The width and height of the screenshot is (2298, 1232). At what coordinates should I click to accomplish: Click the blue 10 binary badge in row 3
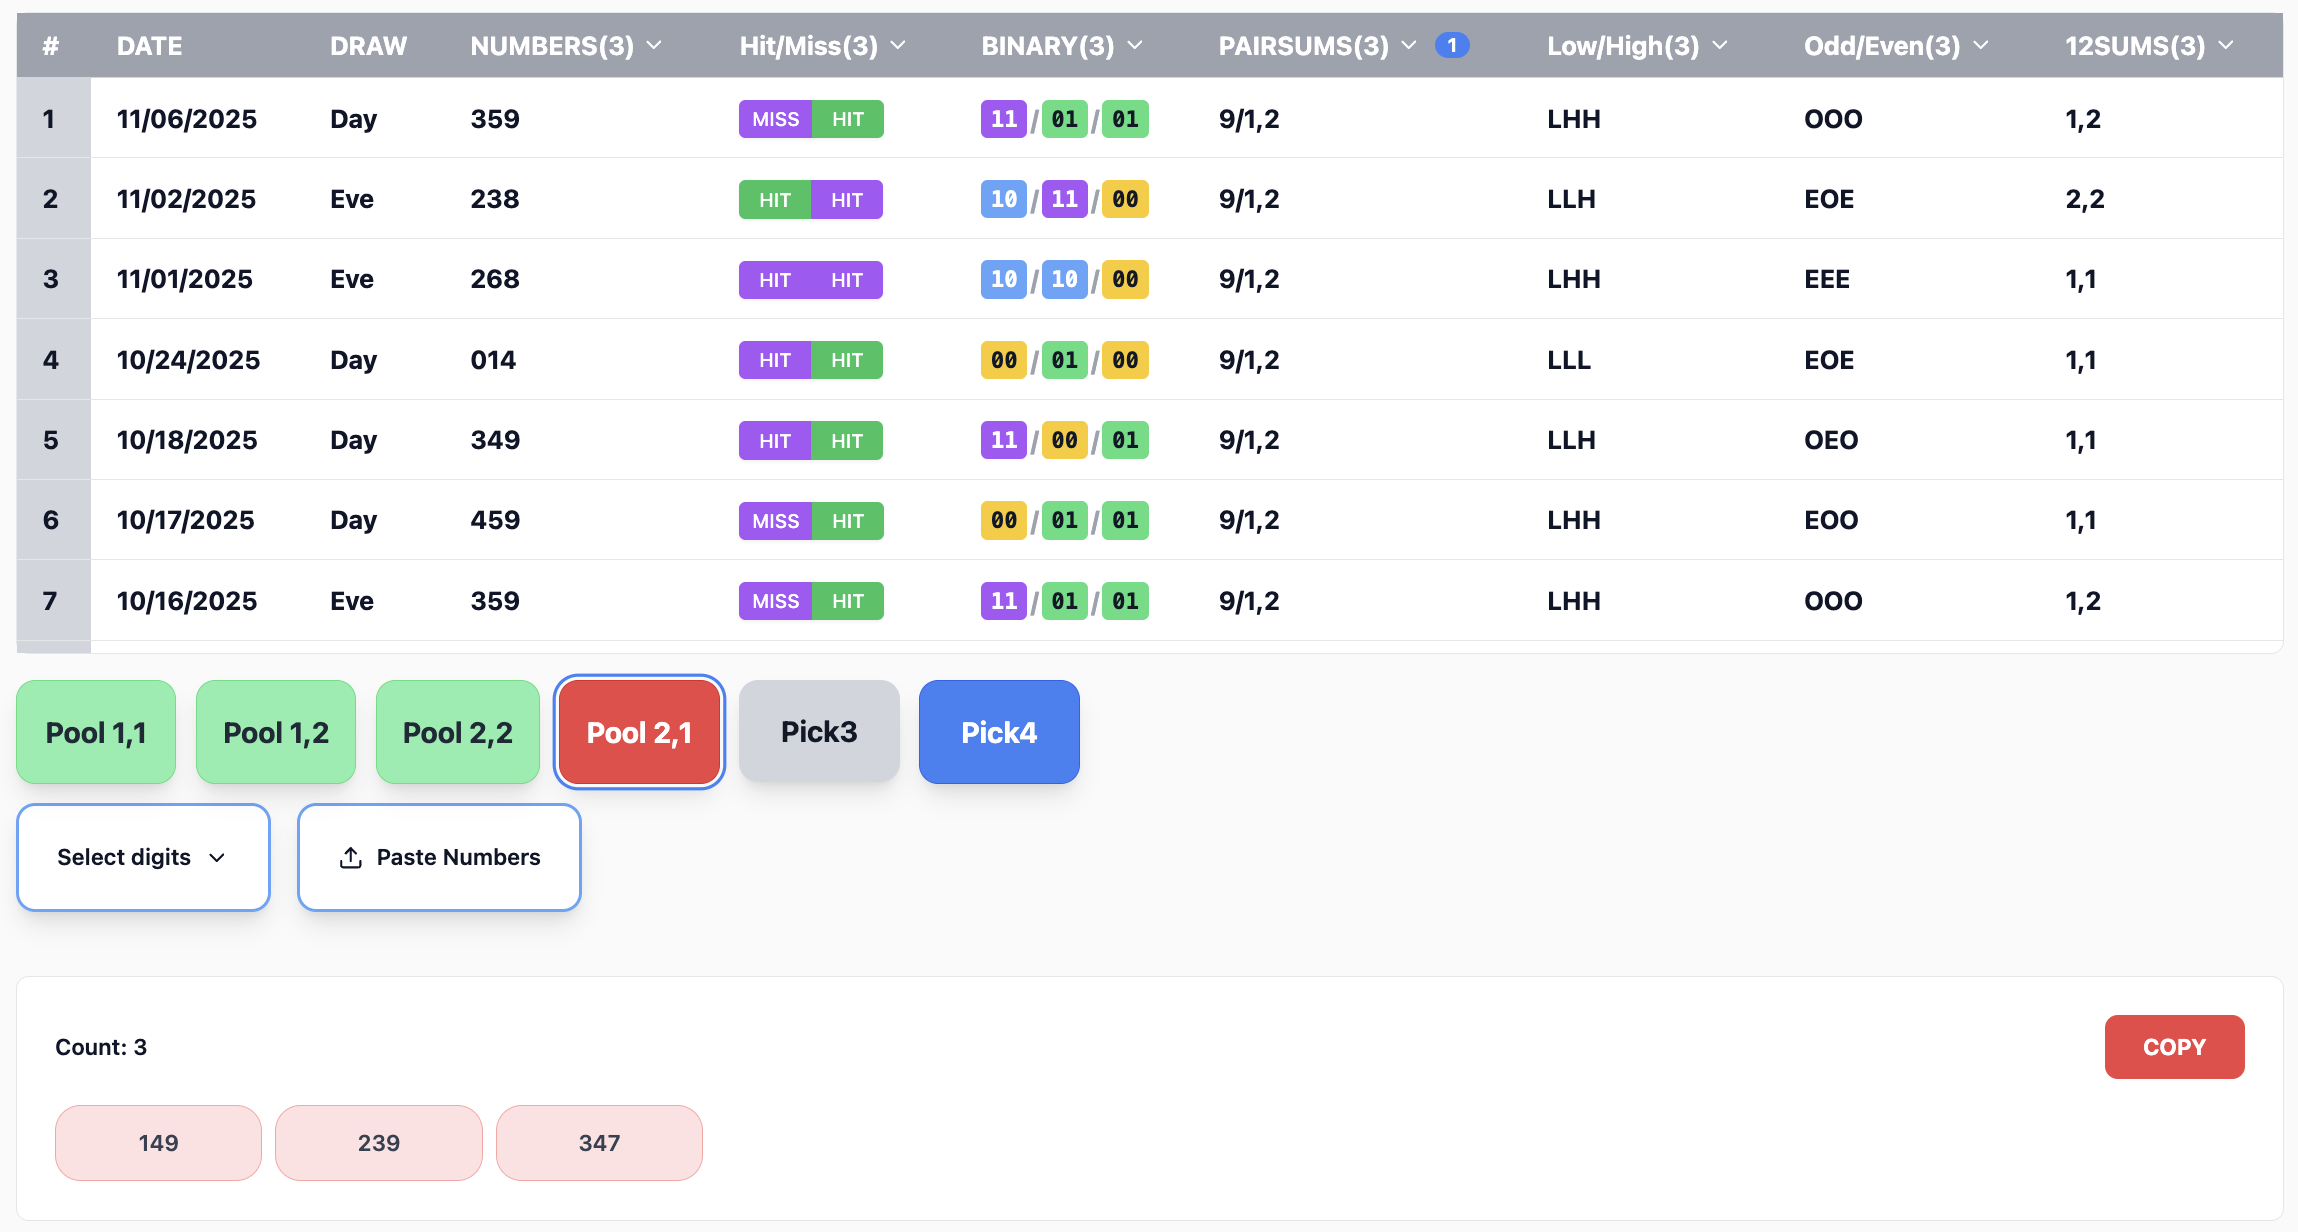pos(1003,279)
